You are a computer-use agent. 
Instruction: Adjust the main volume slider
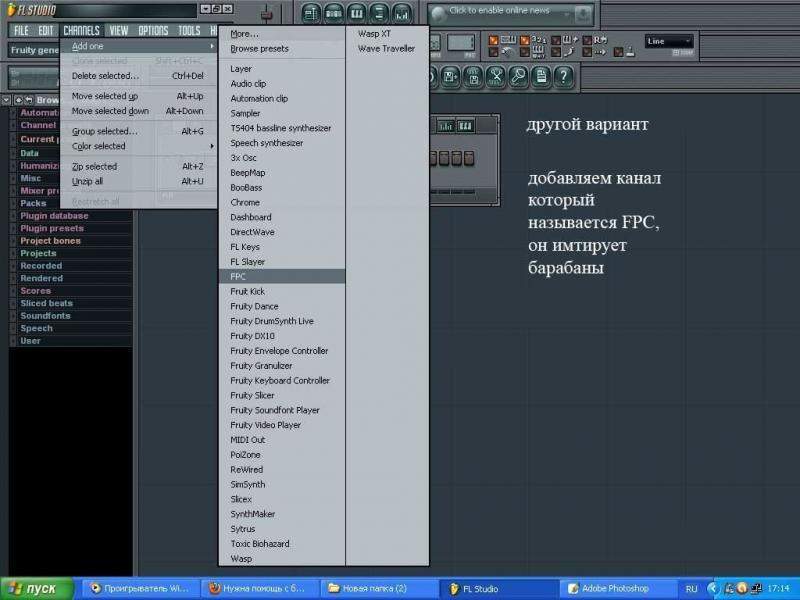(267, 15)
